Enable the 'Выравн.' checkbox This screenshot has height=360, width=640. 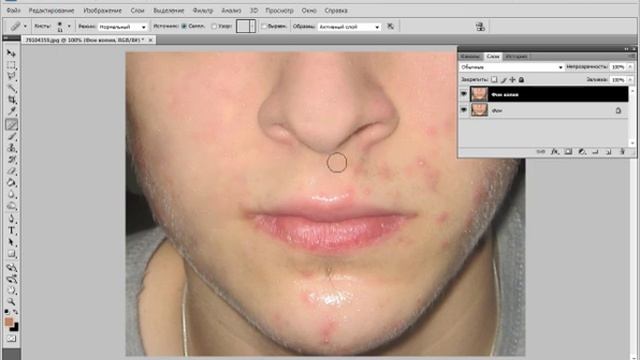pos(264,27)
